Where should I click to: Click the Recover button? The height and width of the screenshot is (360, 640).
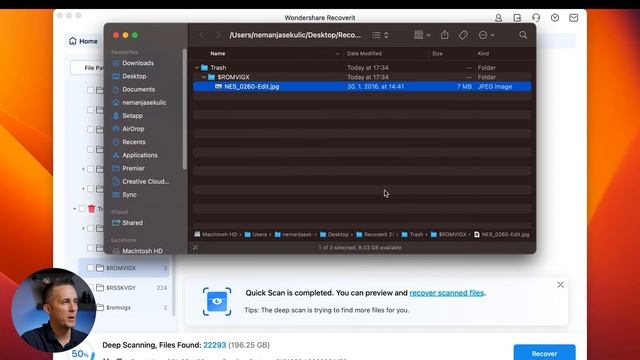[544, 352]
